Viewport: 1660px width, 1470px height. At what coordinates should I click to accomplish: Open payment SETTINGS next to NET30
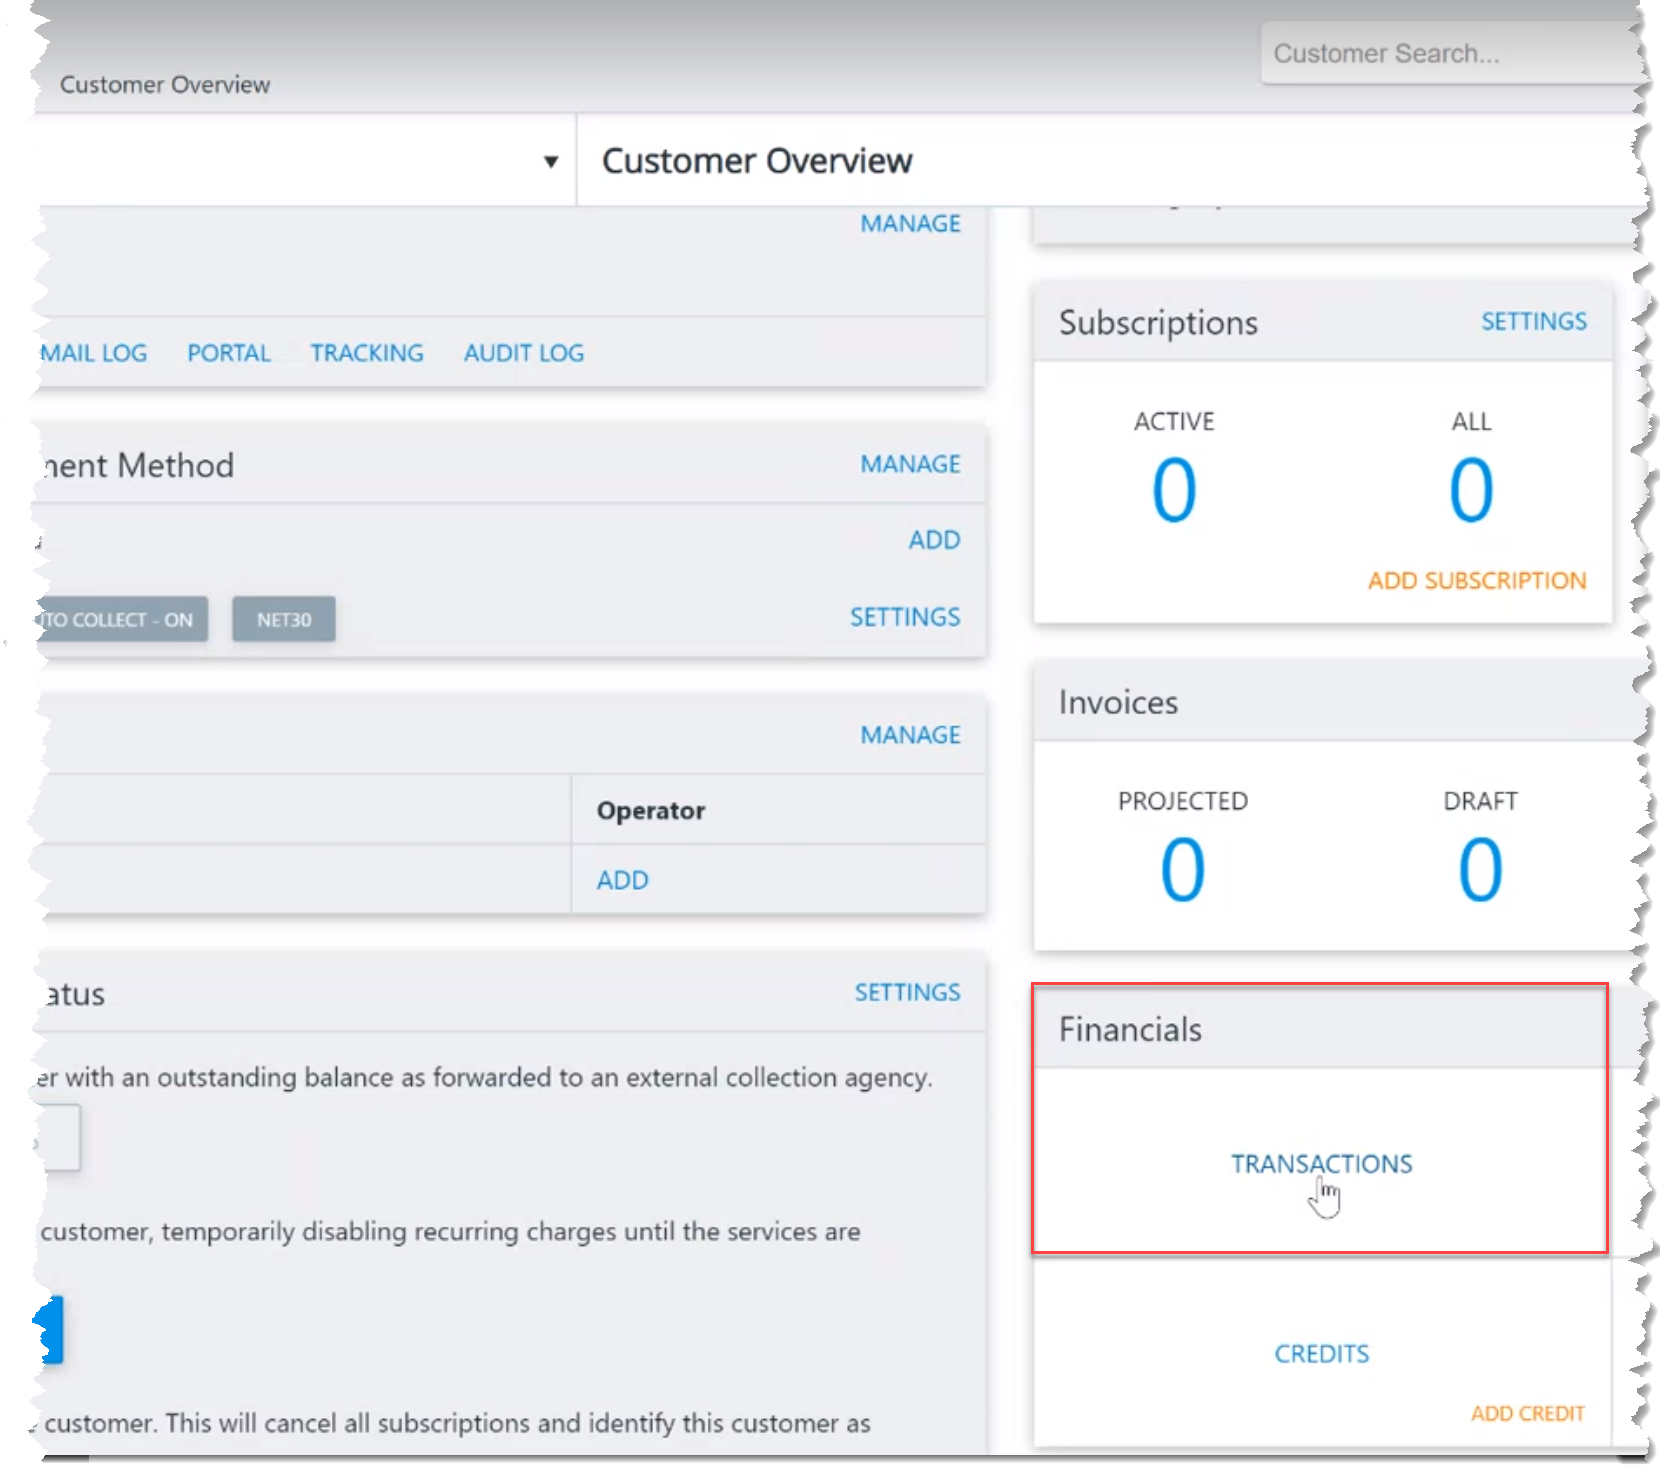pyautogui.click(x=905, y=617)
